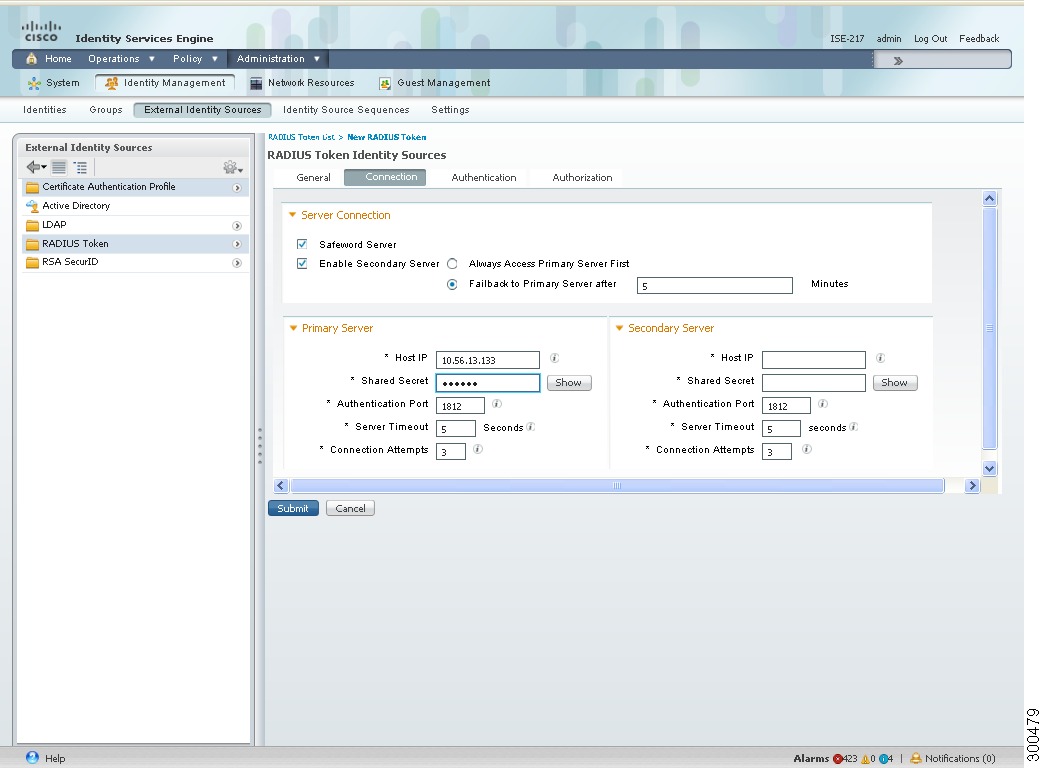Collapse the Server Connection section
Screen dimensions: 1044x768
pos(292,215)
